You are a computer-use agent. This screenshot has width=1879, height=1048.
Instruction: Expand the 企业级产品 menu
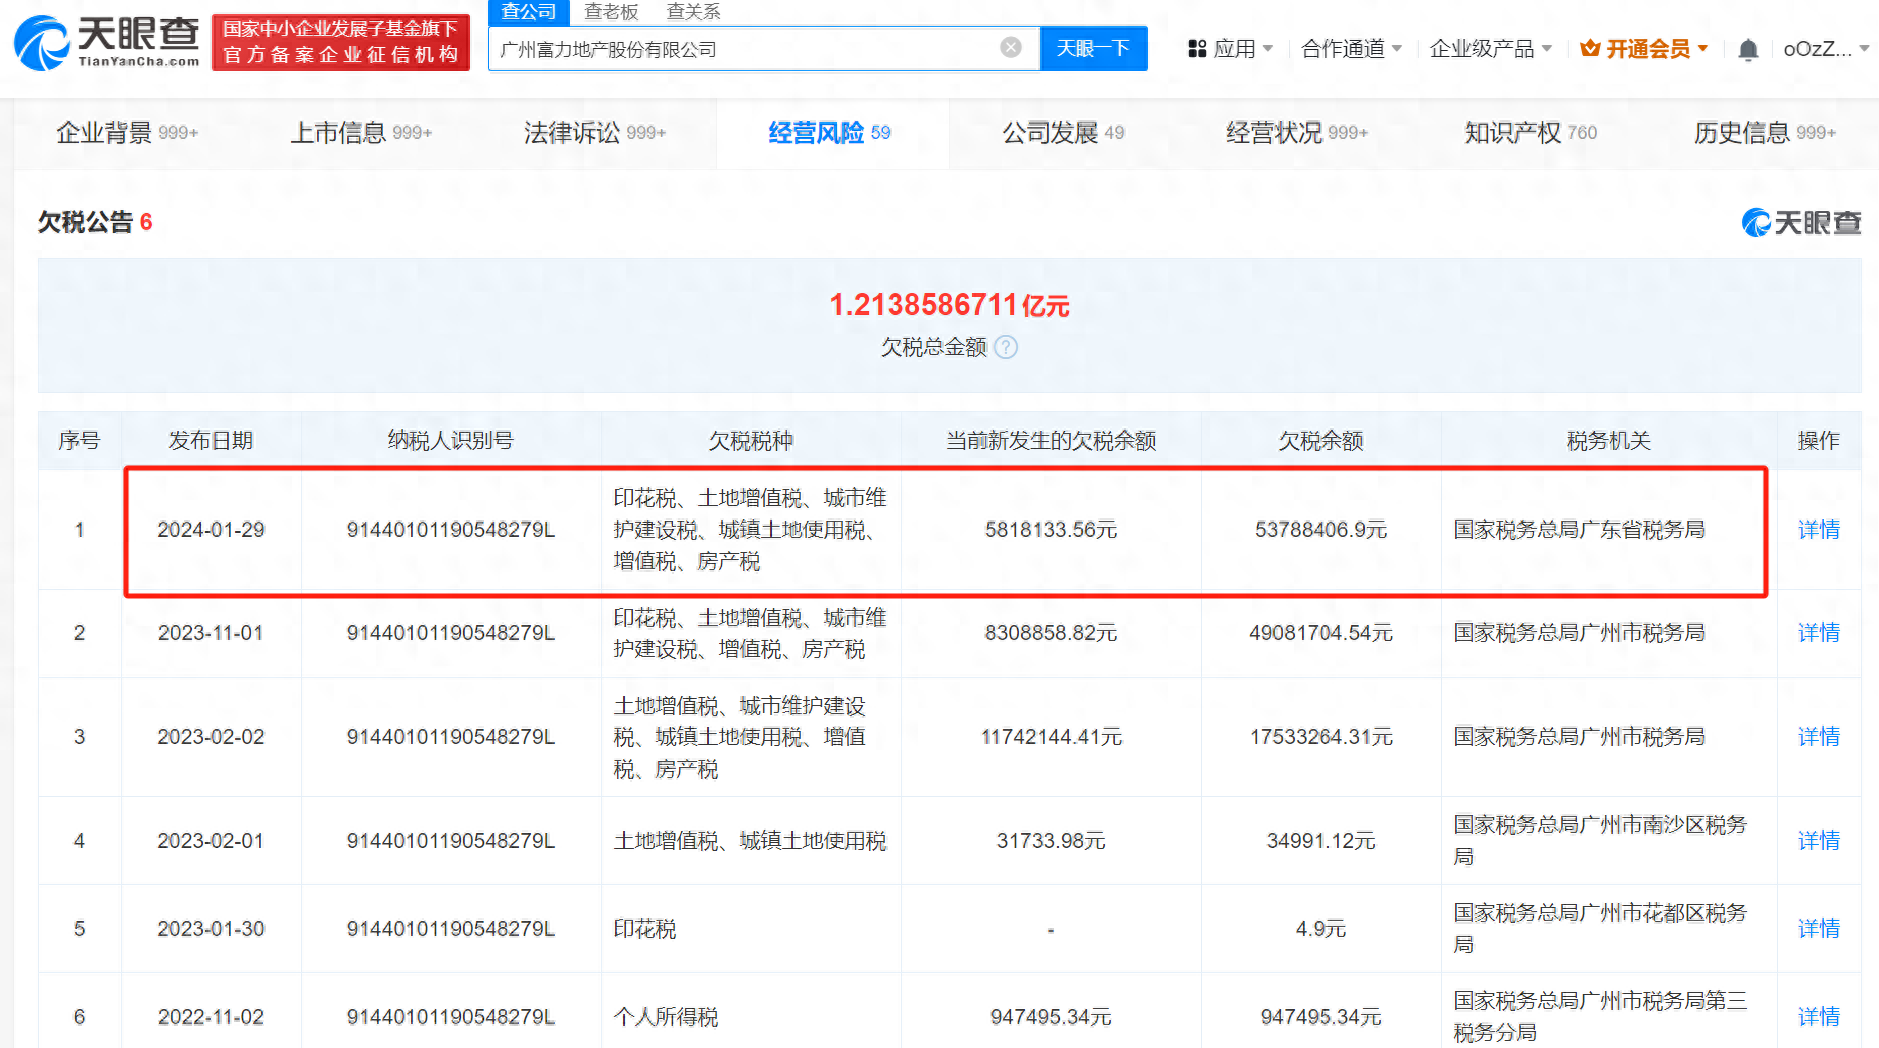(1491, 49)
